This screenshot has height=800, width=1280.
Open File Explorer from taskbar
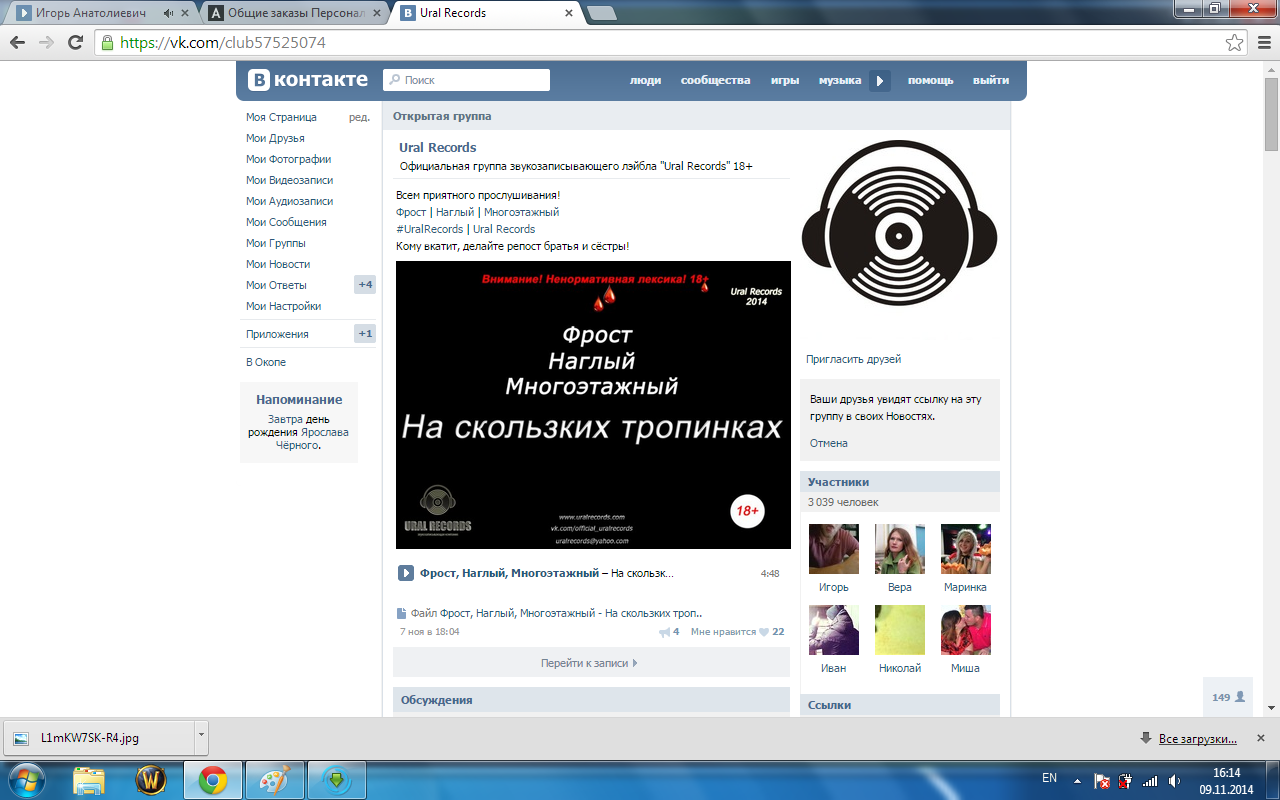pyautogui.click(x=89, y=780)
